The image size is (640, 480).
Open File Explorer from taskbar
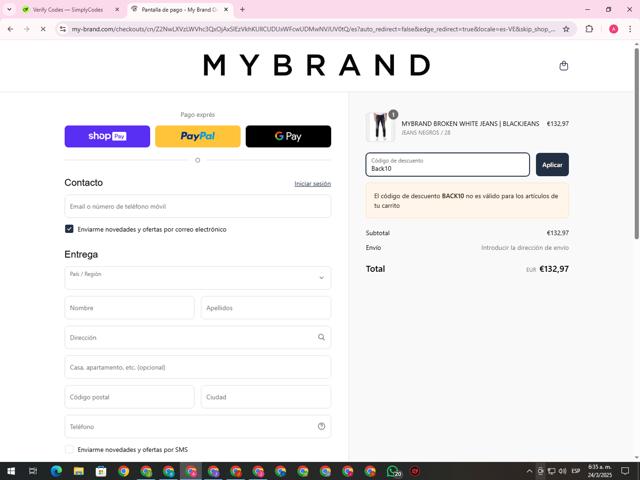[79, 471]
